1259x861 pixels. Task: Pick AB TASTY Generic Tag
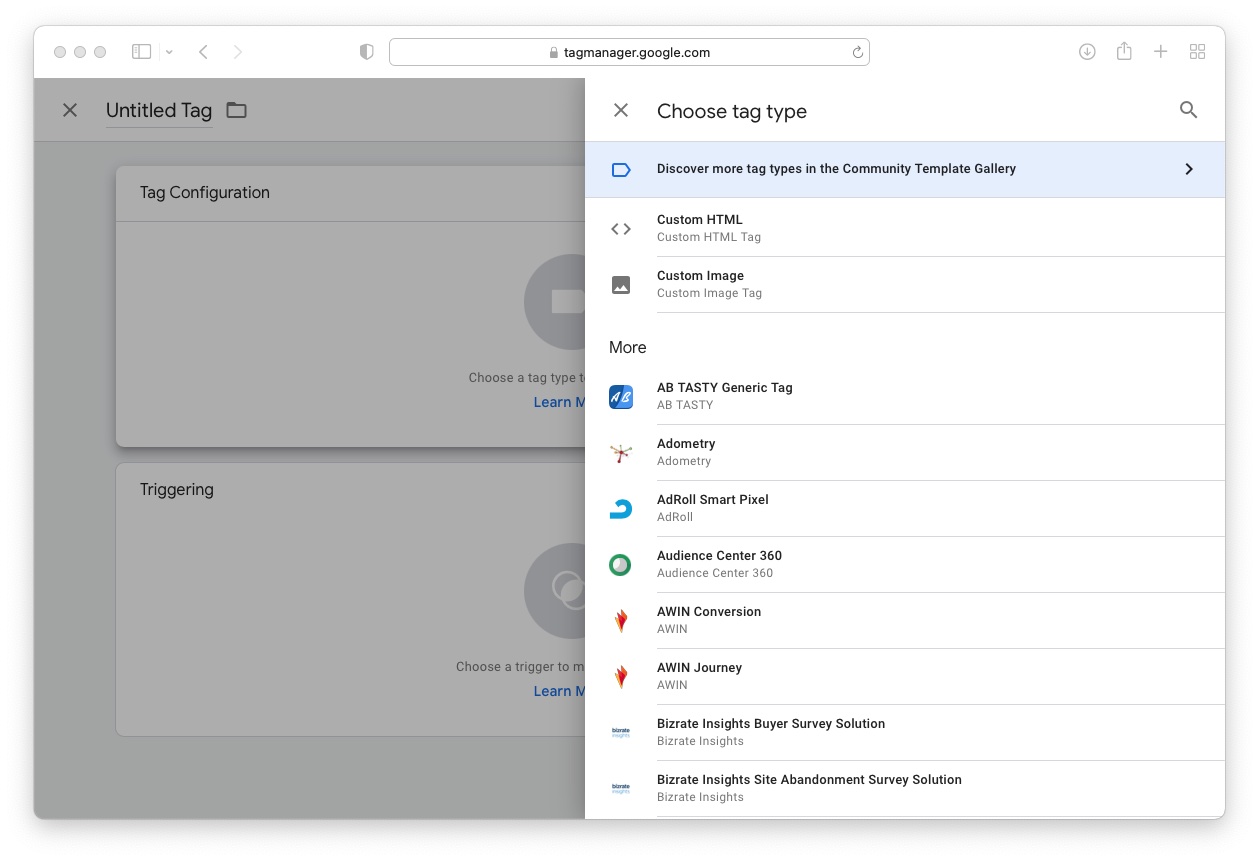click(x=905, y=397)
